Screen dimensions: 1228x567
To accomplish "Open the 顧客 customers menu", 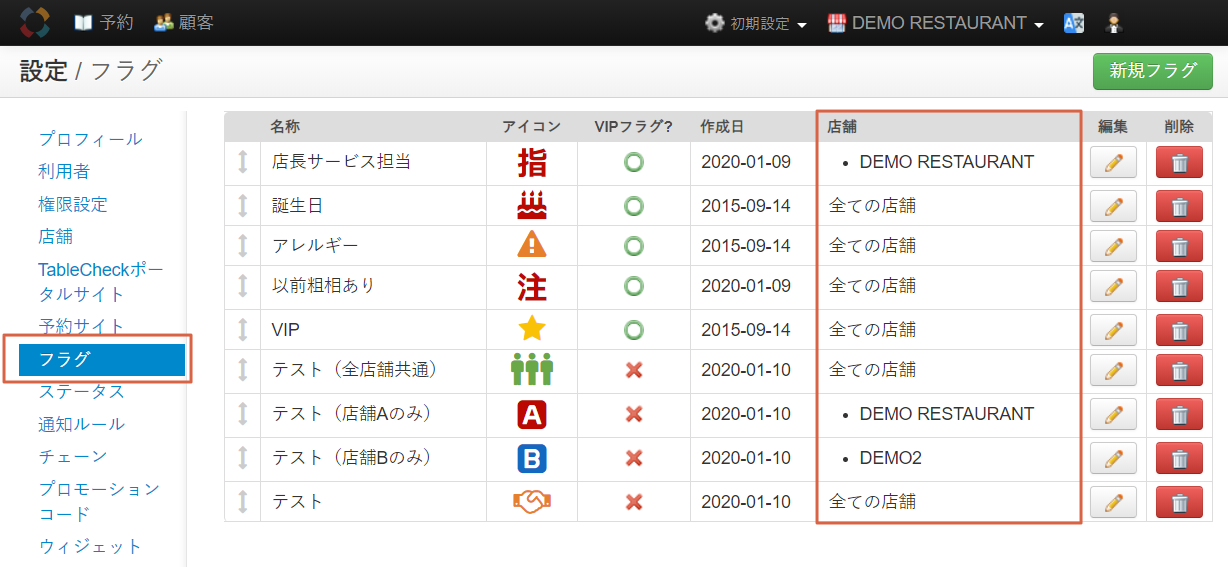I will point(183,22).
